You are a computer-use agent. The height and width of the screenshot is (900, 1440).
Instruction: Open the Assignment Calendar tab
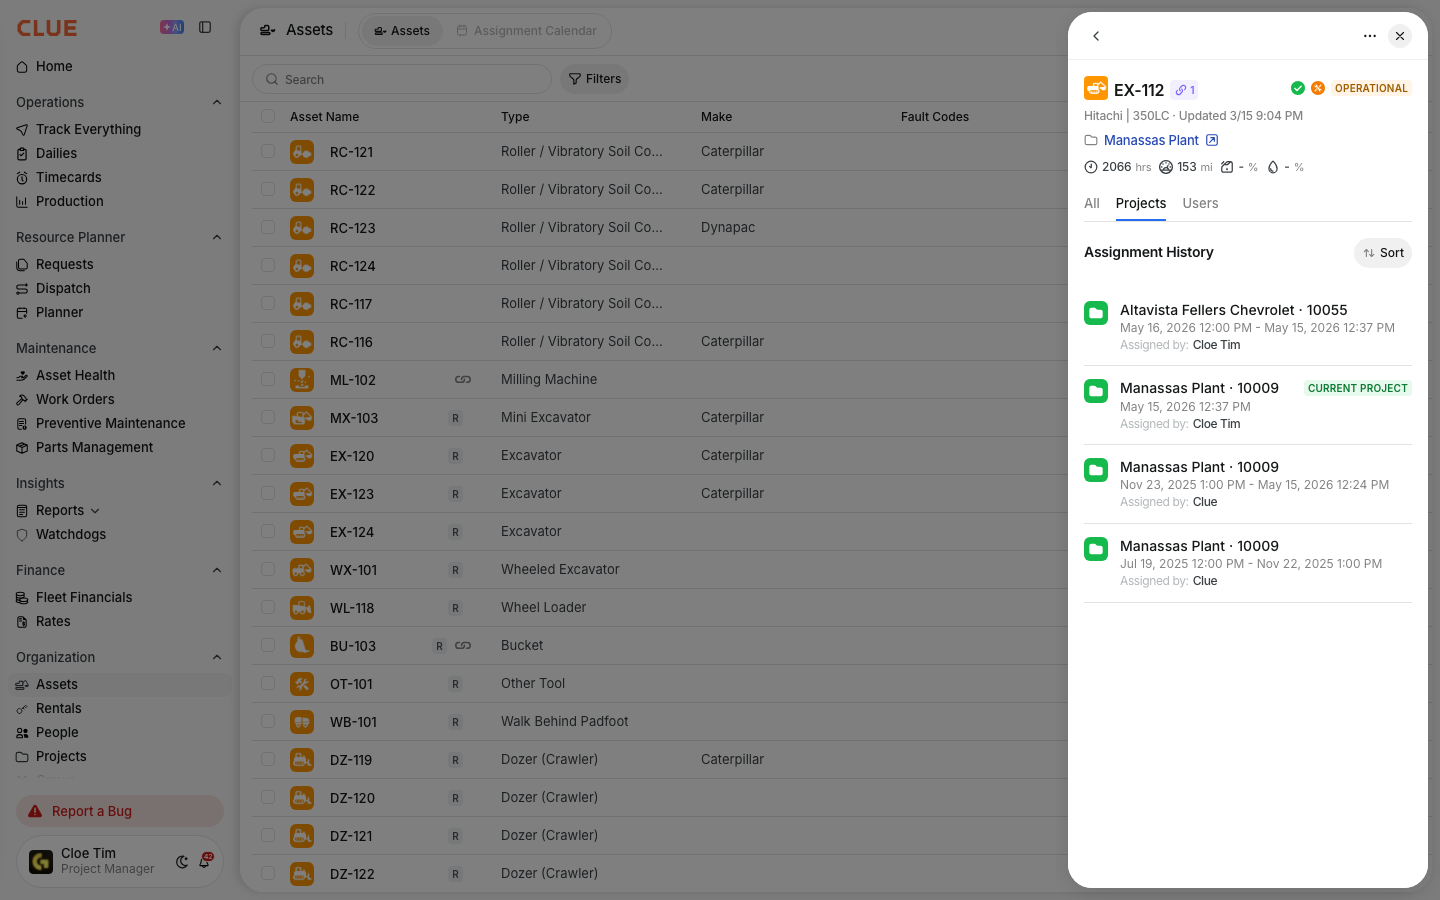(527, 31)
